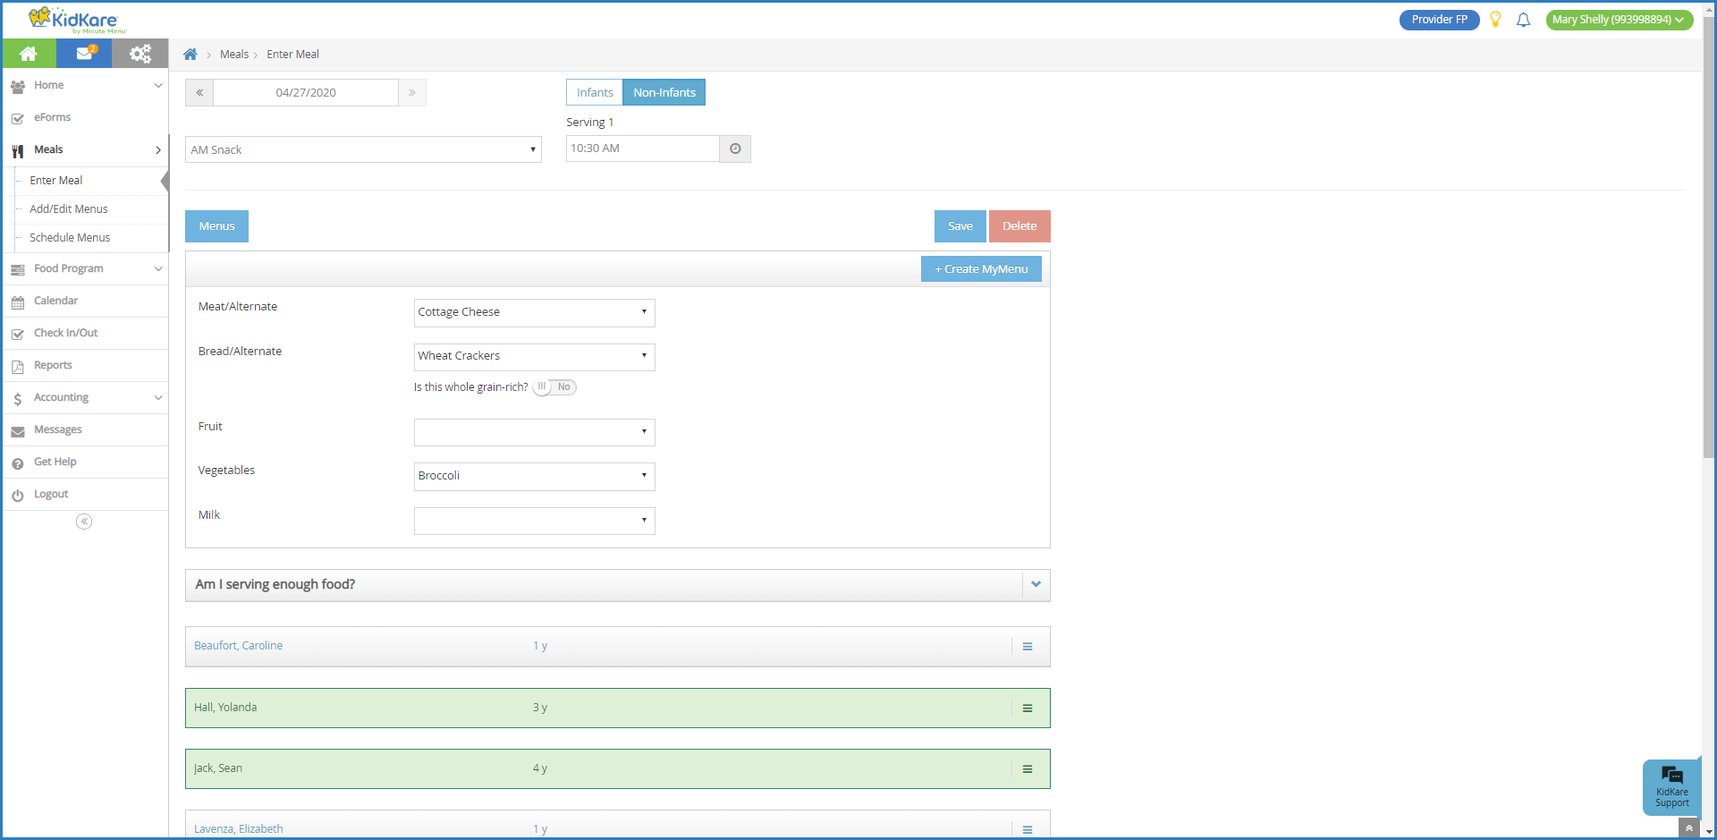The width and height of the screenshot is (1717, 840).
Task: Open the notifications bell icon
Action: pos(1523,19)
